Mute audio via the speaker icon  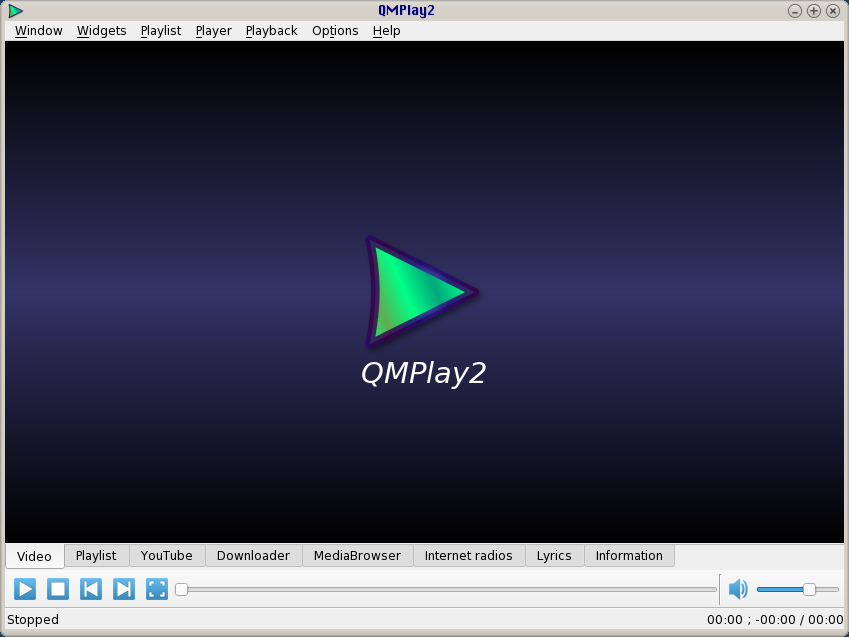click(738, 589)
